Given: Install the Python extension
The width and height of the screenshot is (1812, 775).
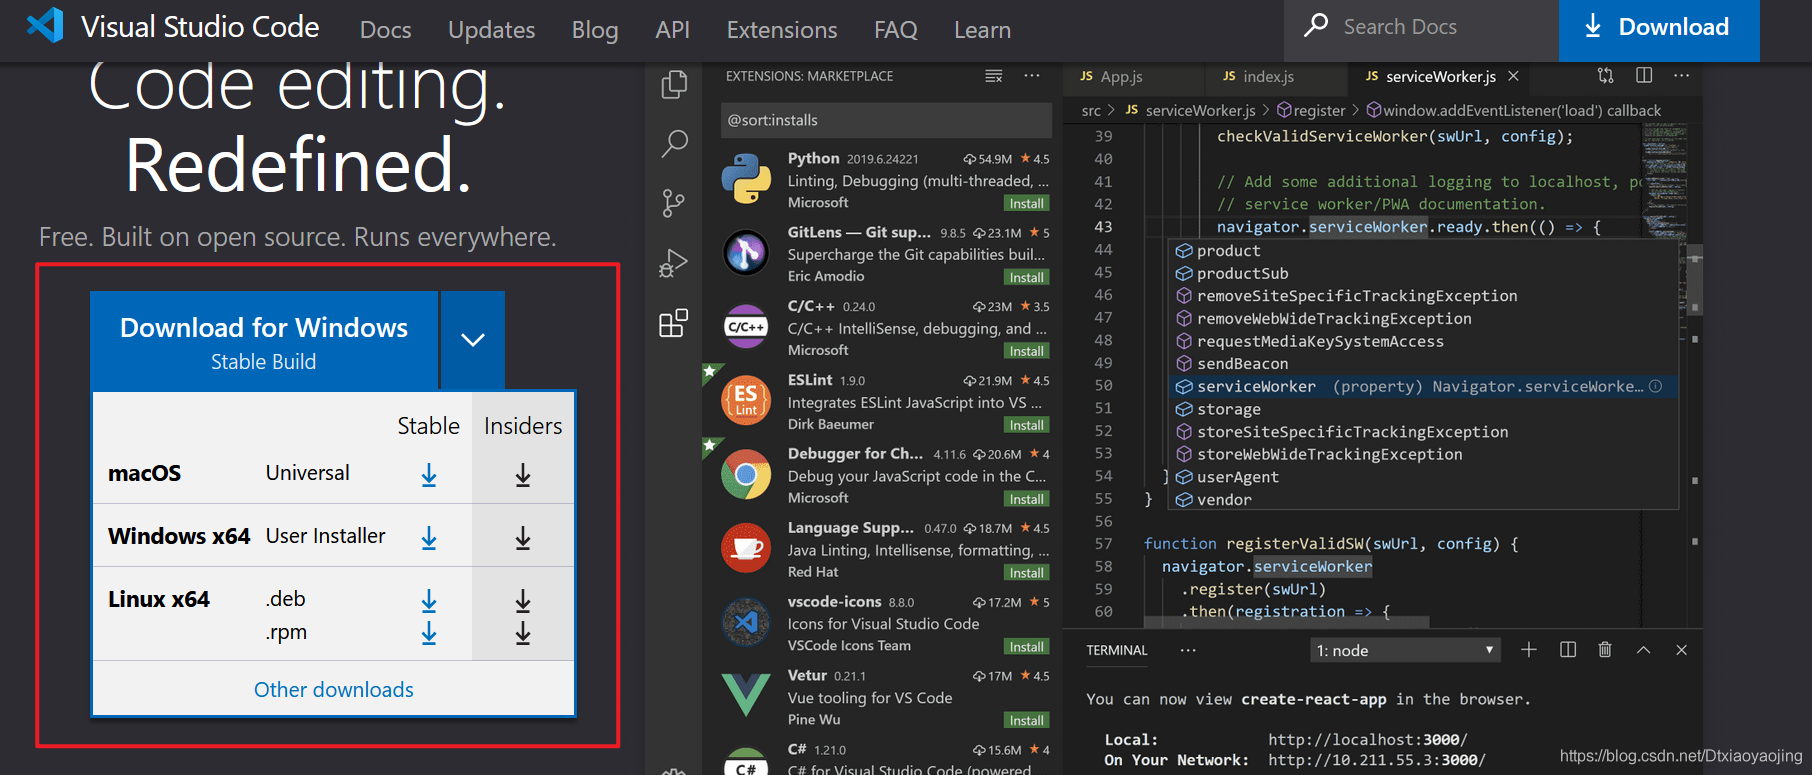Looking at the screenshot, I should pos(1027,204).
